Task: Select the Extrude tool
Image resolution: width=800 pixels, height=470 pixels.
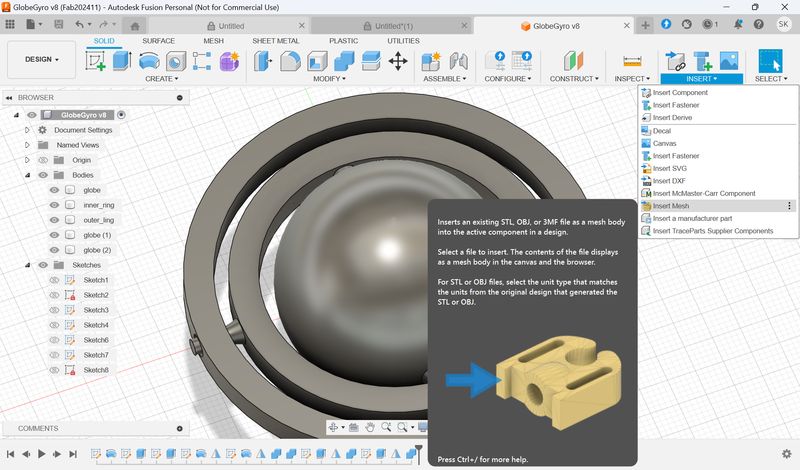Action: (x=122, y=61)
